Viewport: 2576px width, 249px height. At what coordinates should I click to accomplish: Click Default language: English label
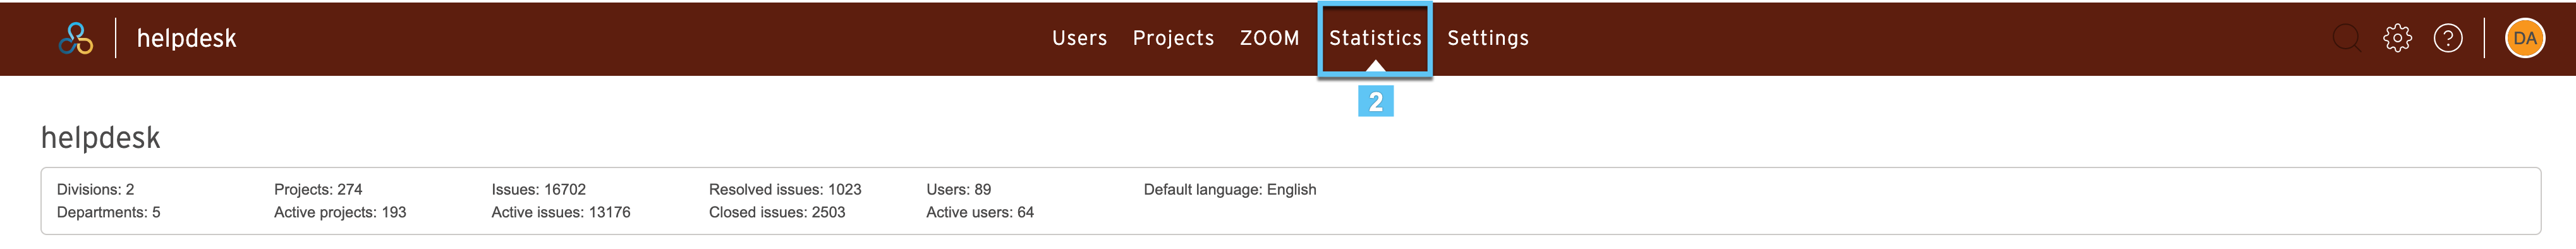(x=1229, y=189)
